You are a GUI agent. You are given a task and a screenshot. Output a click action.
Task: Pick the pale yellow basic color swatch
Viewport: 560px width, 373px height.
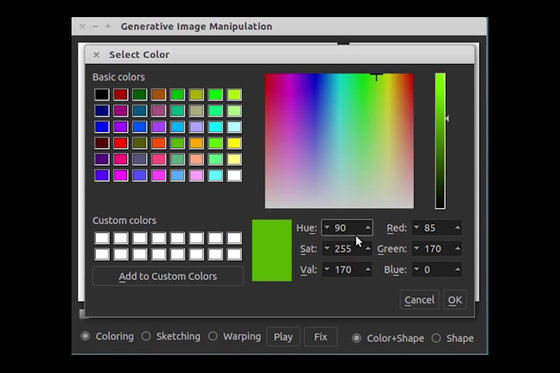234,159
